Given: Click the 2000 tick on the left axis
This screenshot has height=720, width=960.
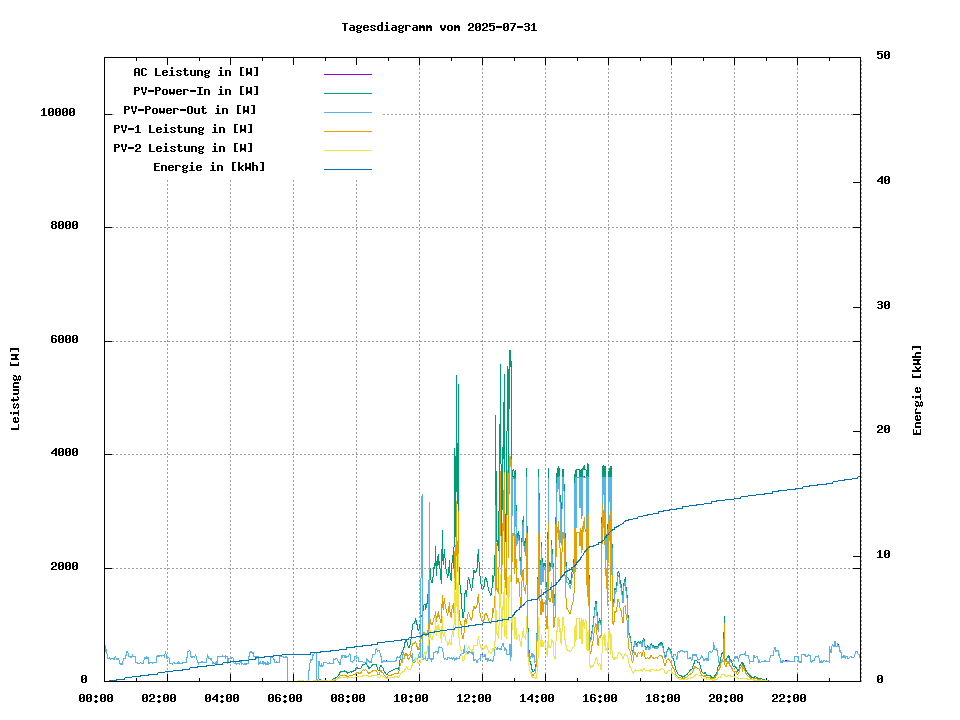Looking at the screenshot, I should 64,567.
